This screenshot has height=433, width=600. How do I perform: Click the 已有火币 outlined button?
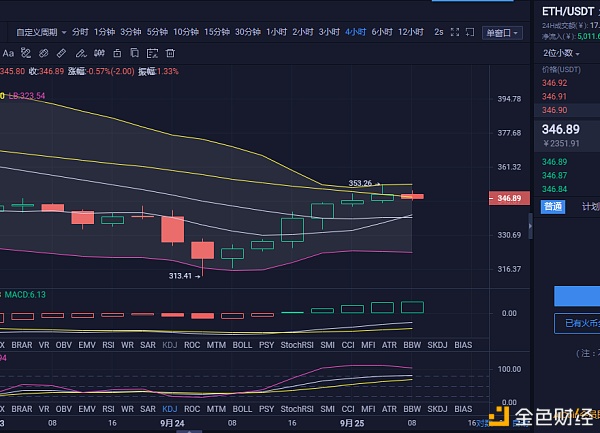pyautogui.click(x=577, y=323)
